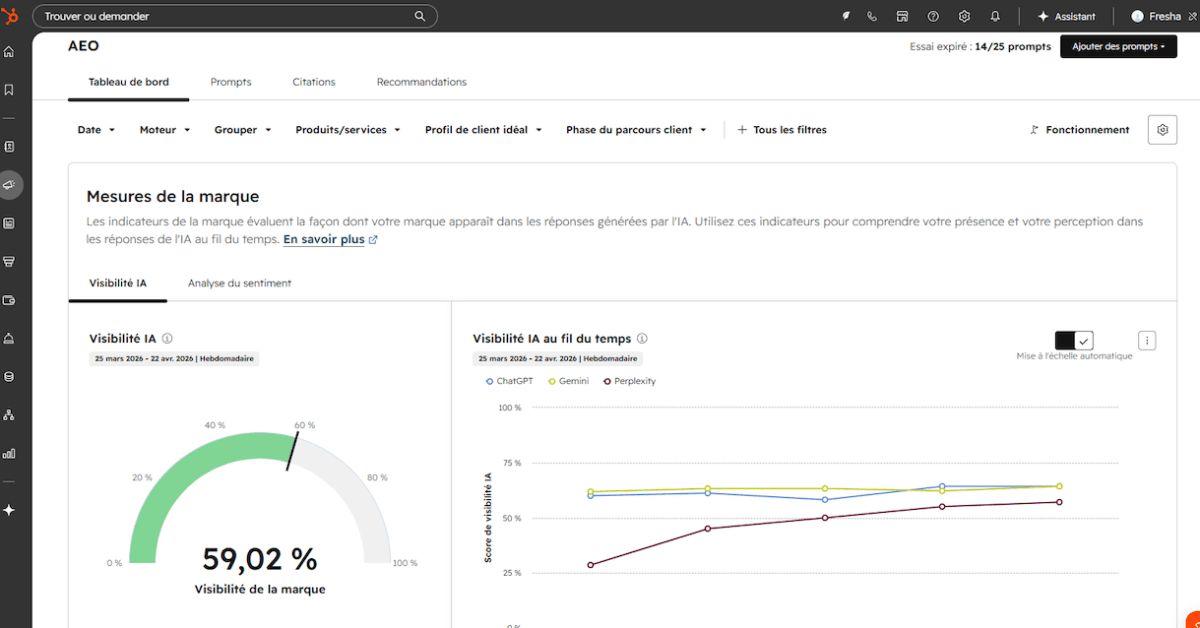Open the Fresha account menu
The width and height of the screenshot is (1200, 628).
coord(1156,16)
